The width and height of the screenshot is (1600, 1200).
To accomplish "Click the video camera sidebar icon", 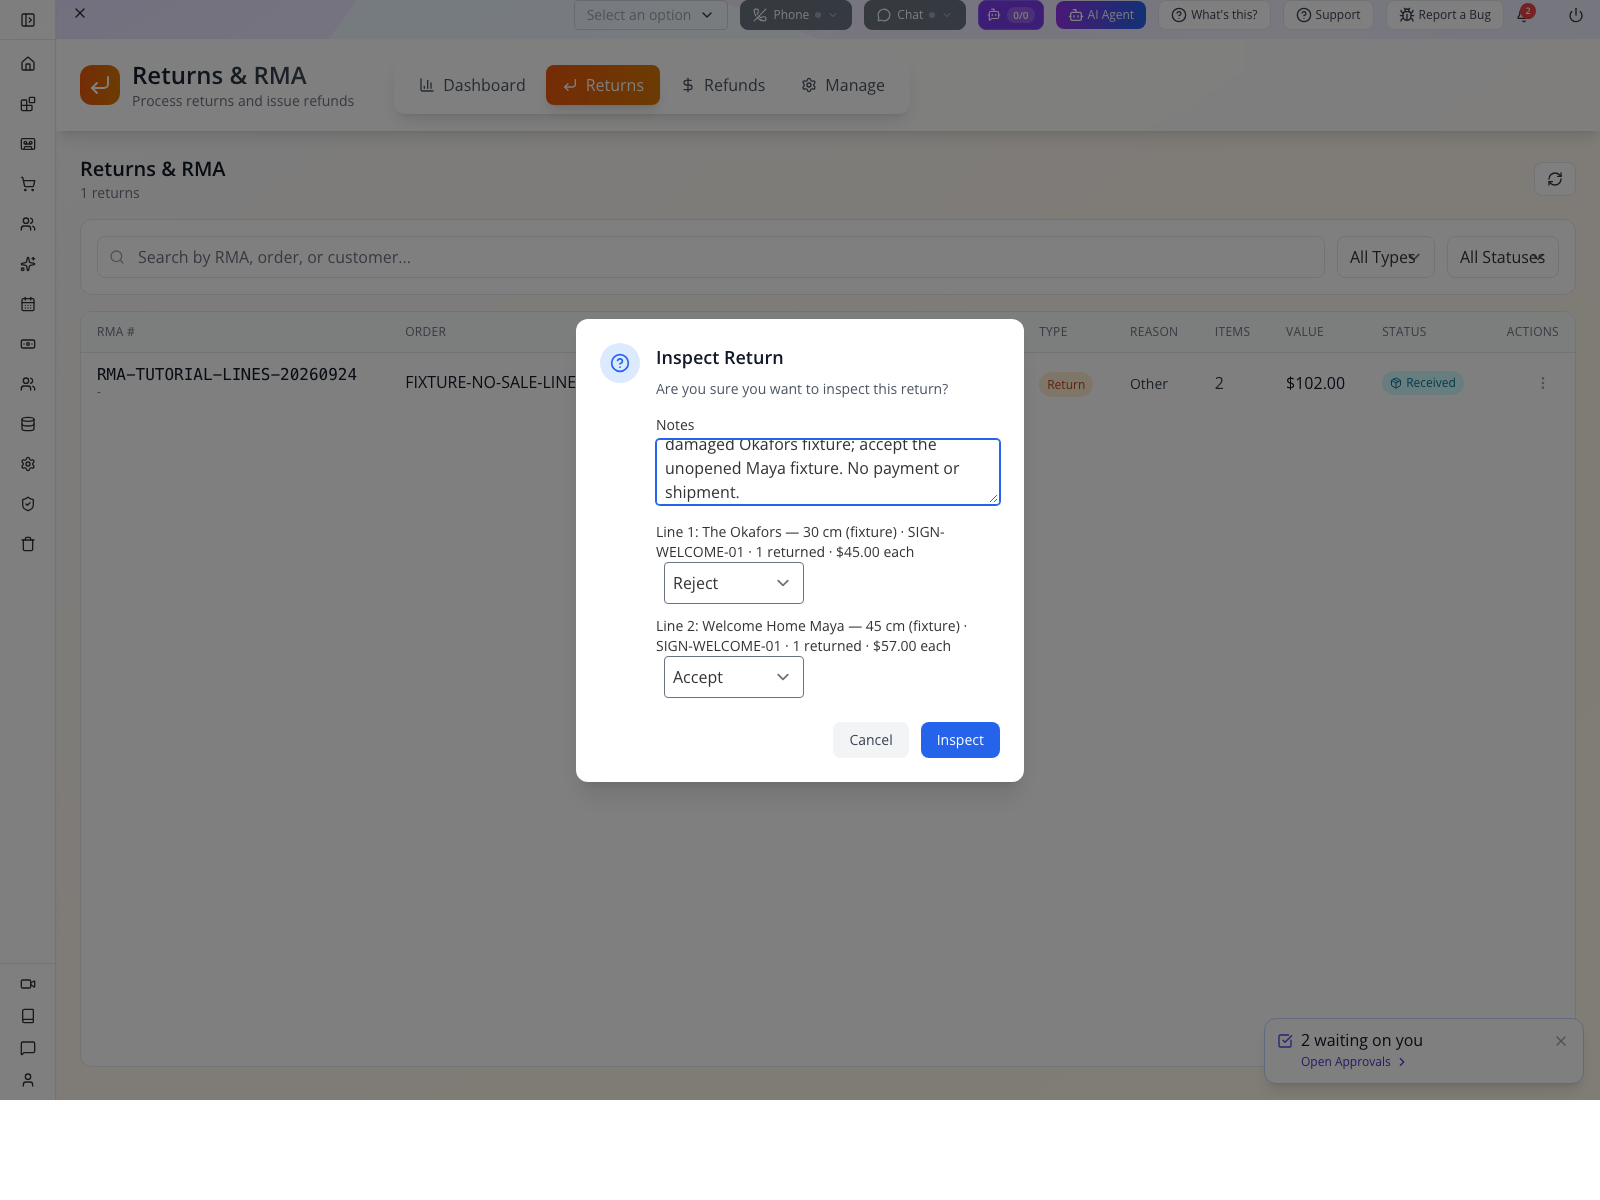I will click(28, 984).
